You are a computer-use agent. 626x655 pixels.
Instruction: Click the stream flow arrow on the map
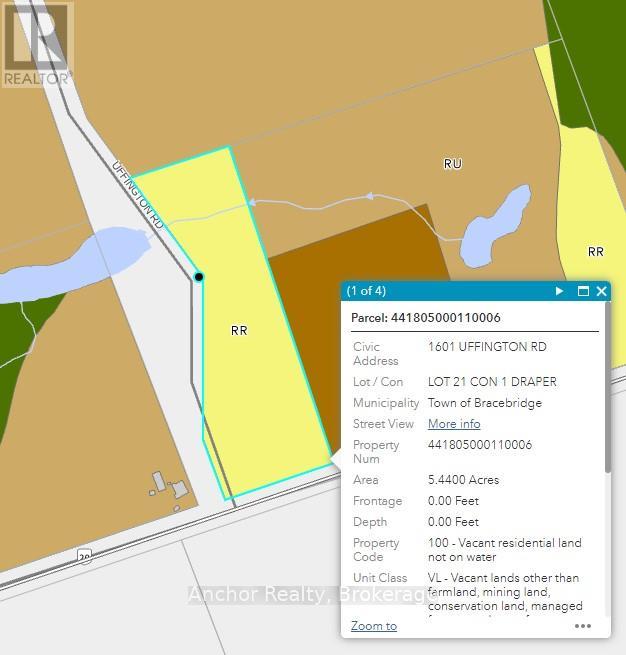click(250, 202)
